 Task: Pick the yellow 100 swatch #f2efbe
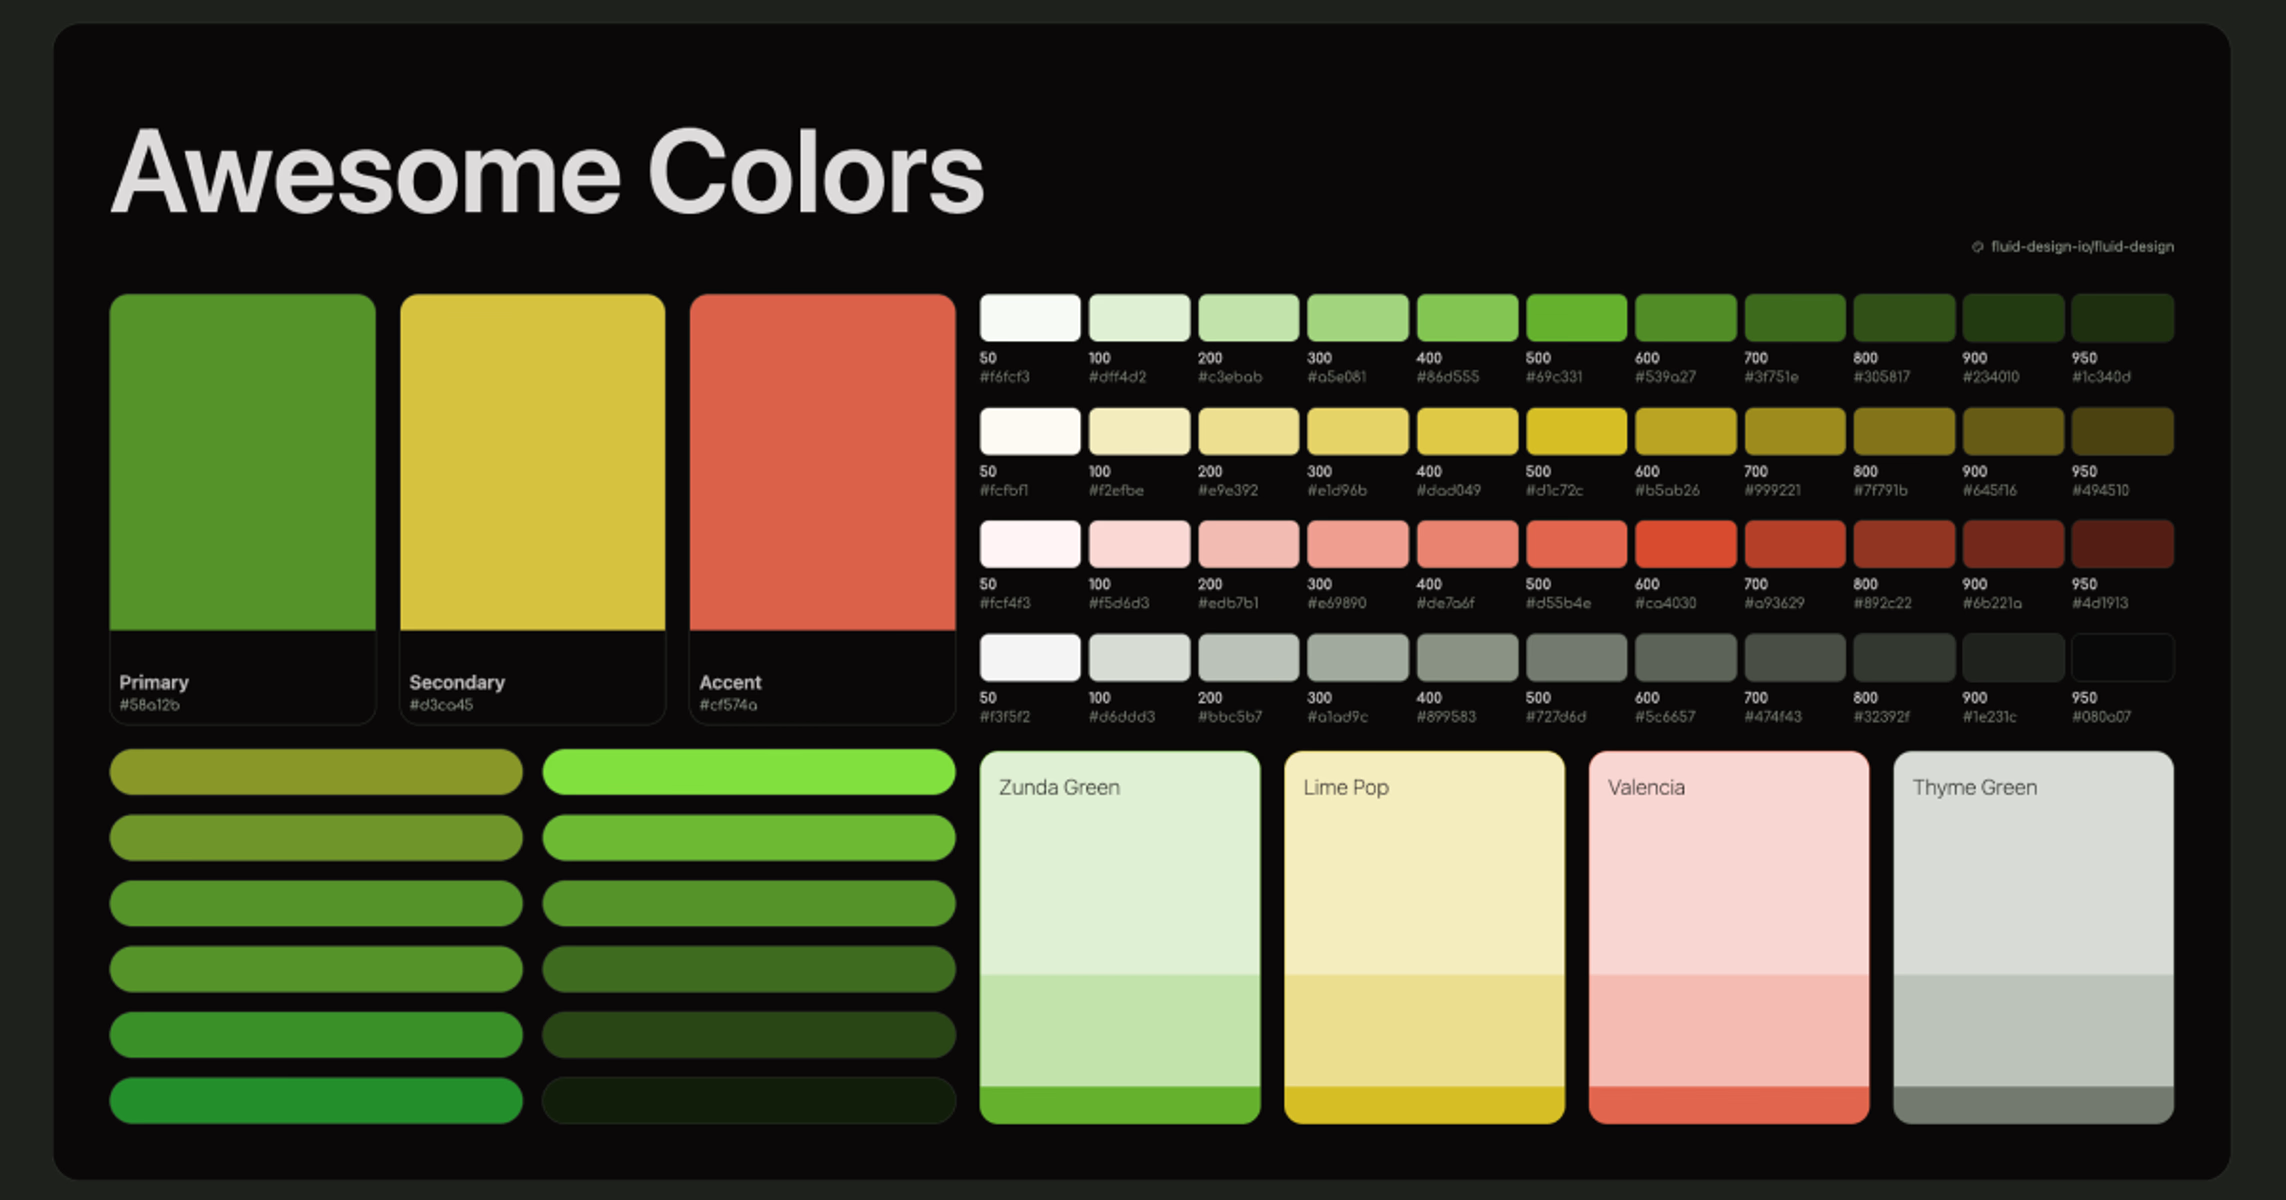1139,431
